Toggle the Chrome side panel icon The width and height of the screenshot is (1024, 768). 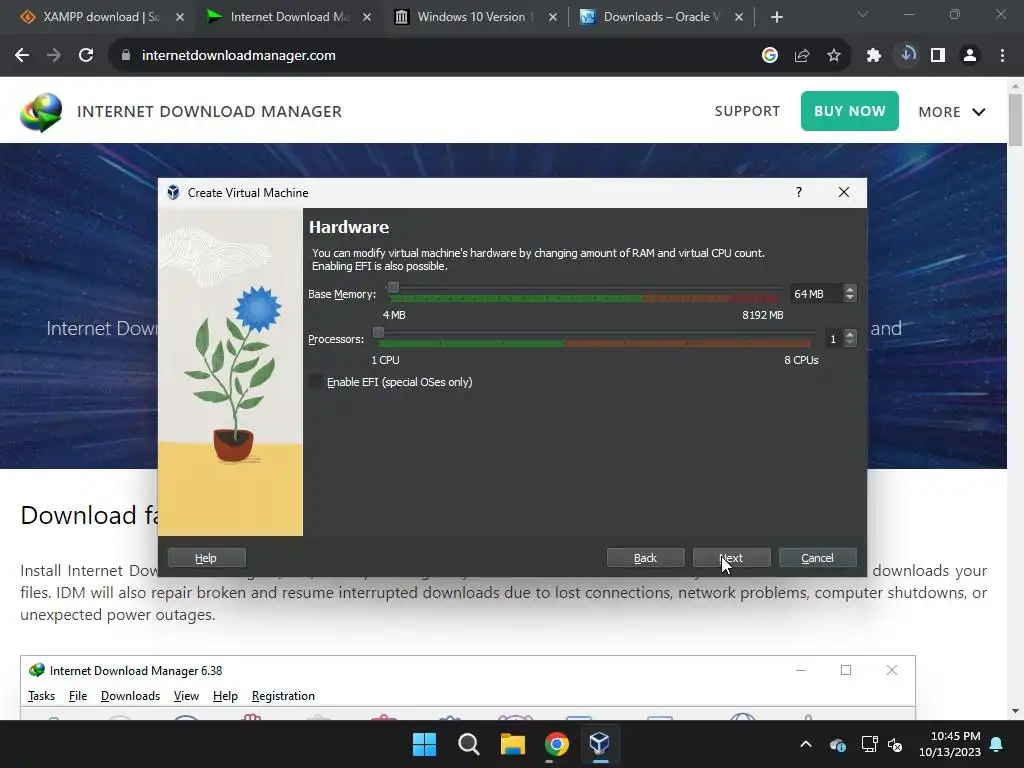click(938, 56)
